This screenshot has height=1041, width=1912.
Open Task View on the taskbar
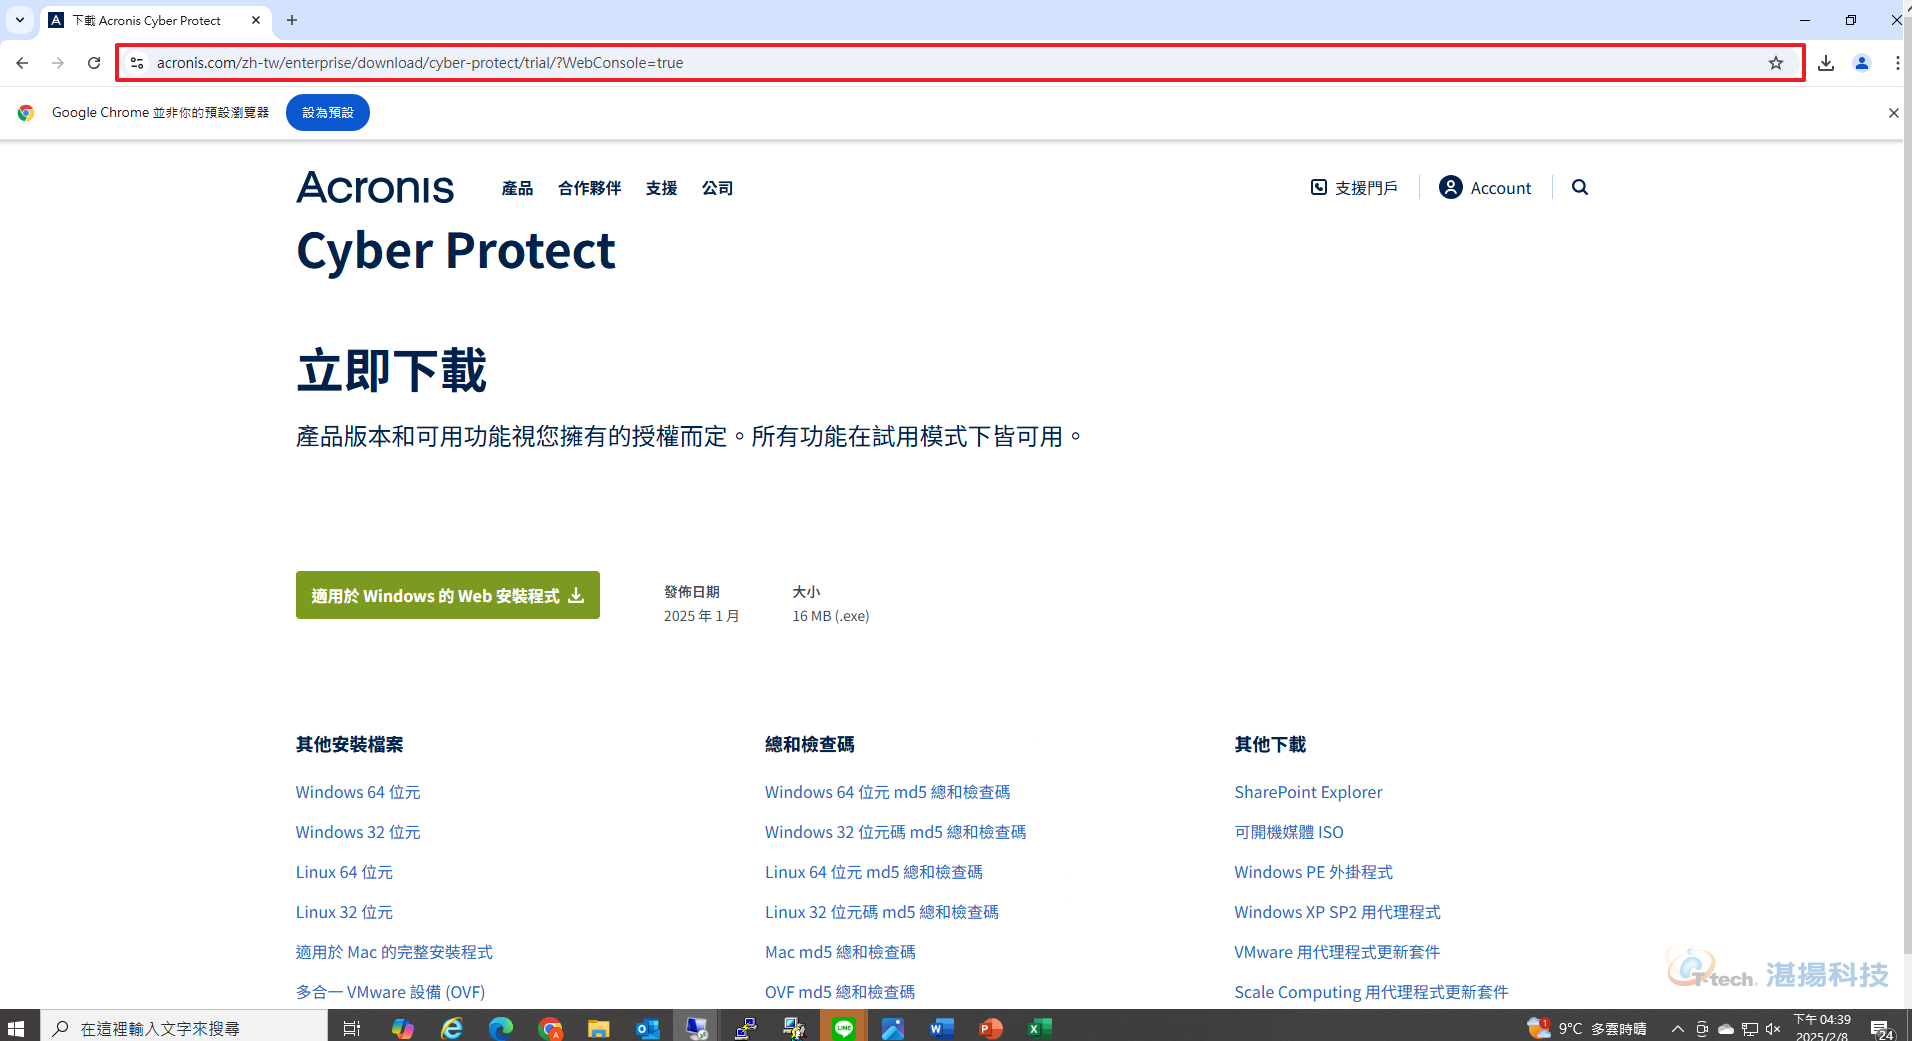(352, 1027)
